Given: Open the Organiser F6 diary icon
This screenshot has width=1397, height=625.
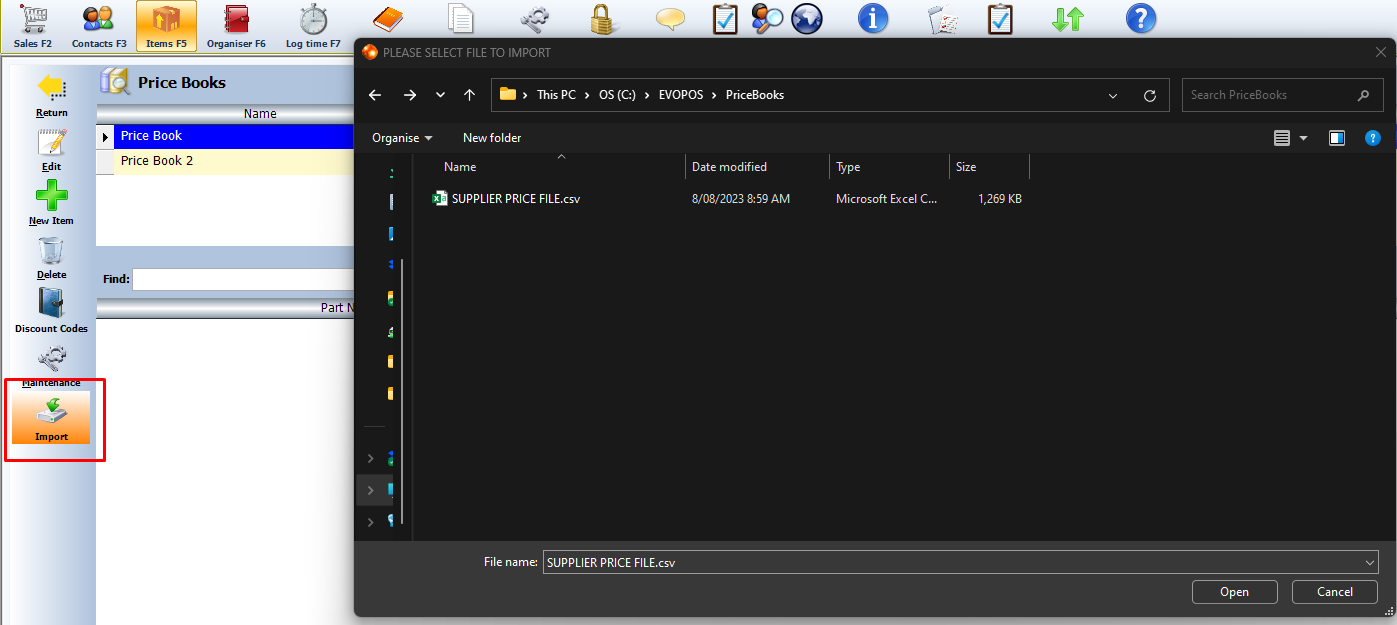Looking at the screenshot, I should pyautogui.click(x=236, y=26).
